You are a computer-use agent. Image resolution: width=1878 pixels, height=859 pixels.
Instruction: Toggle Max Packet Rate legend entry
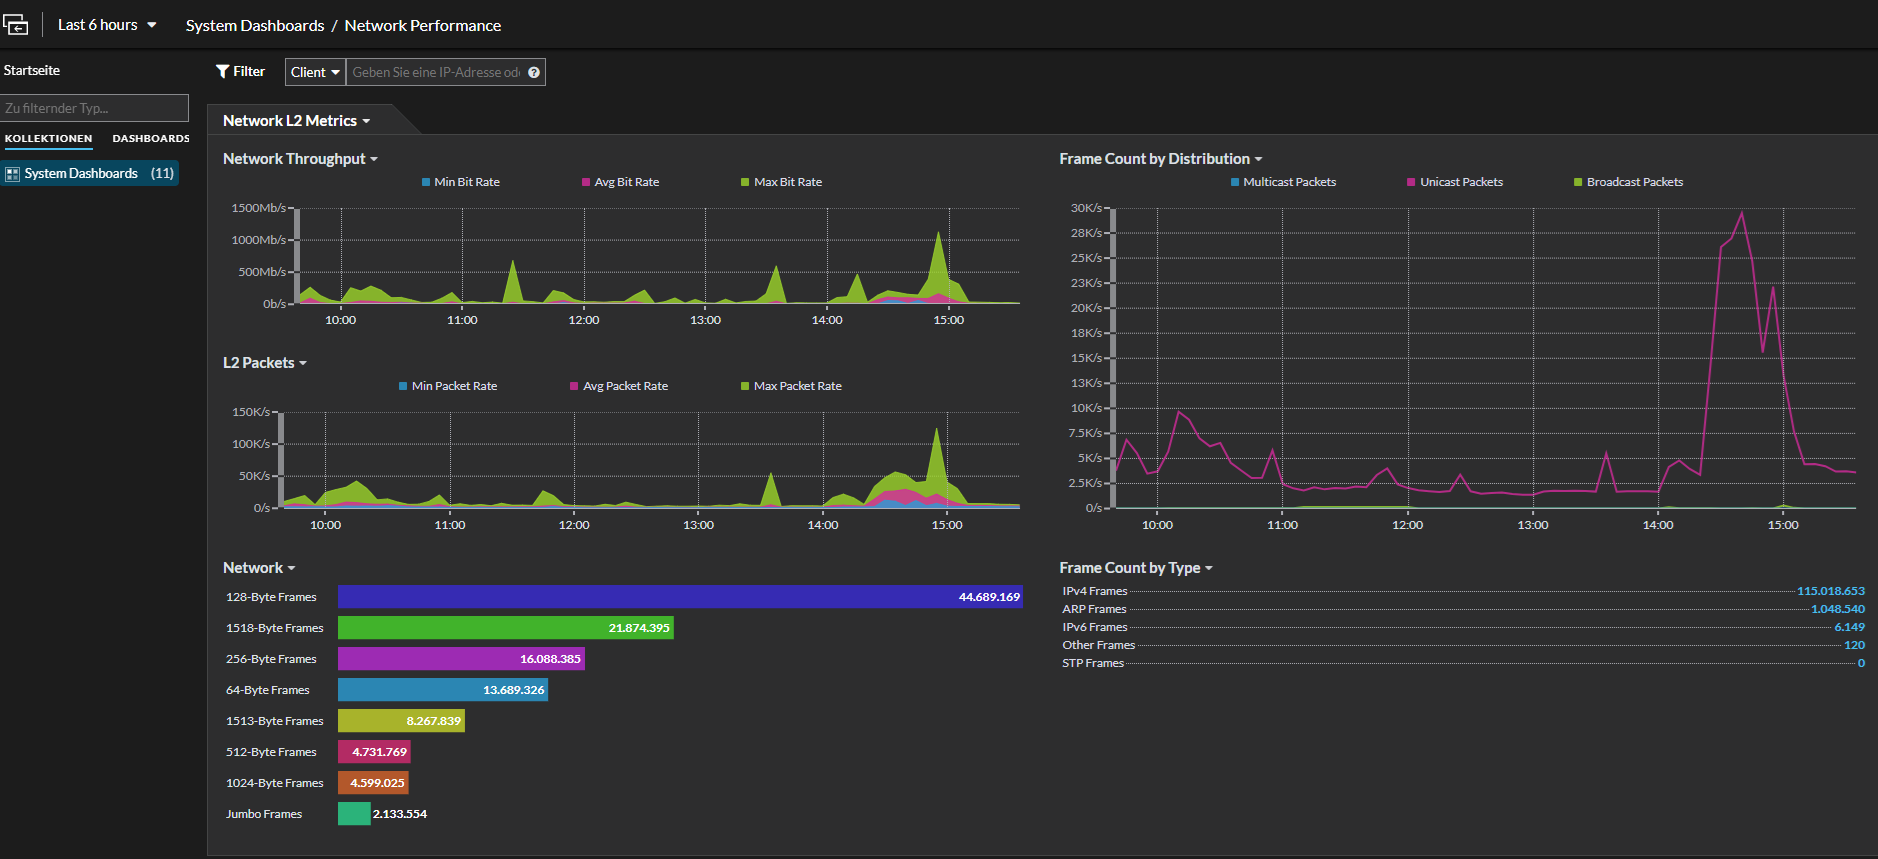(791, 386)
